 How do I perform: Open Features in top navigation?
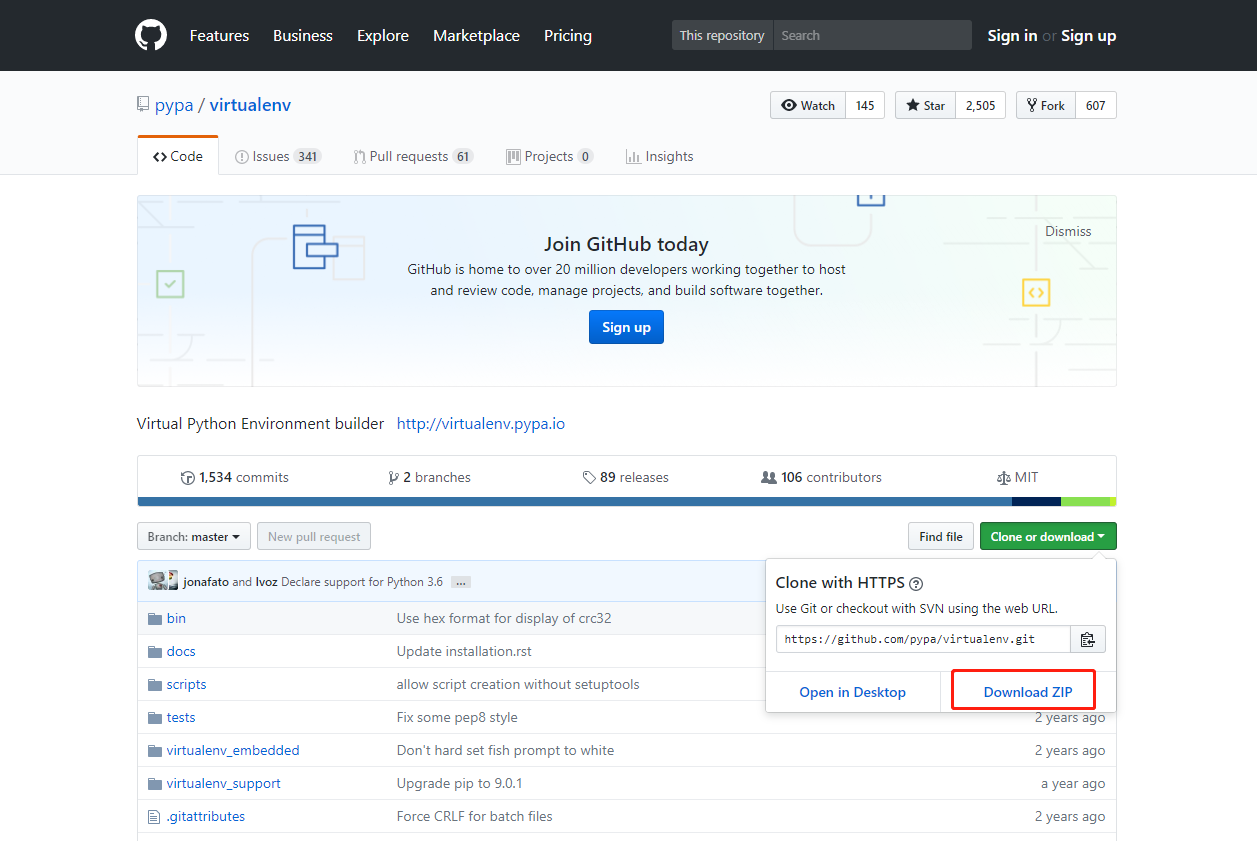pyautogui.click(x=219, y=36)
